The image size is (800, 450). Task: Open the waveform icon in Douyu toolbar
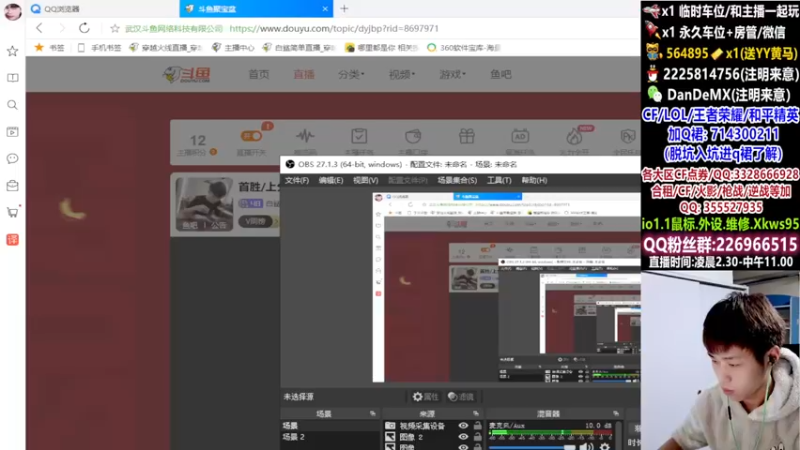click(305, 136)
